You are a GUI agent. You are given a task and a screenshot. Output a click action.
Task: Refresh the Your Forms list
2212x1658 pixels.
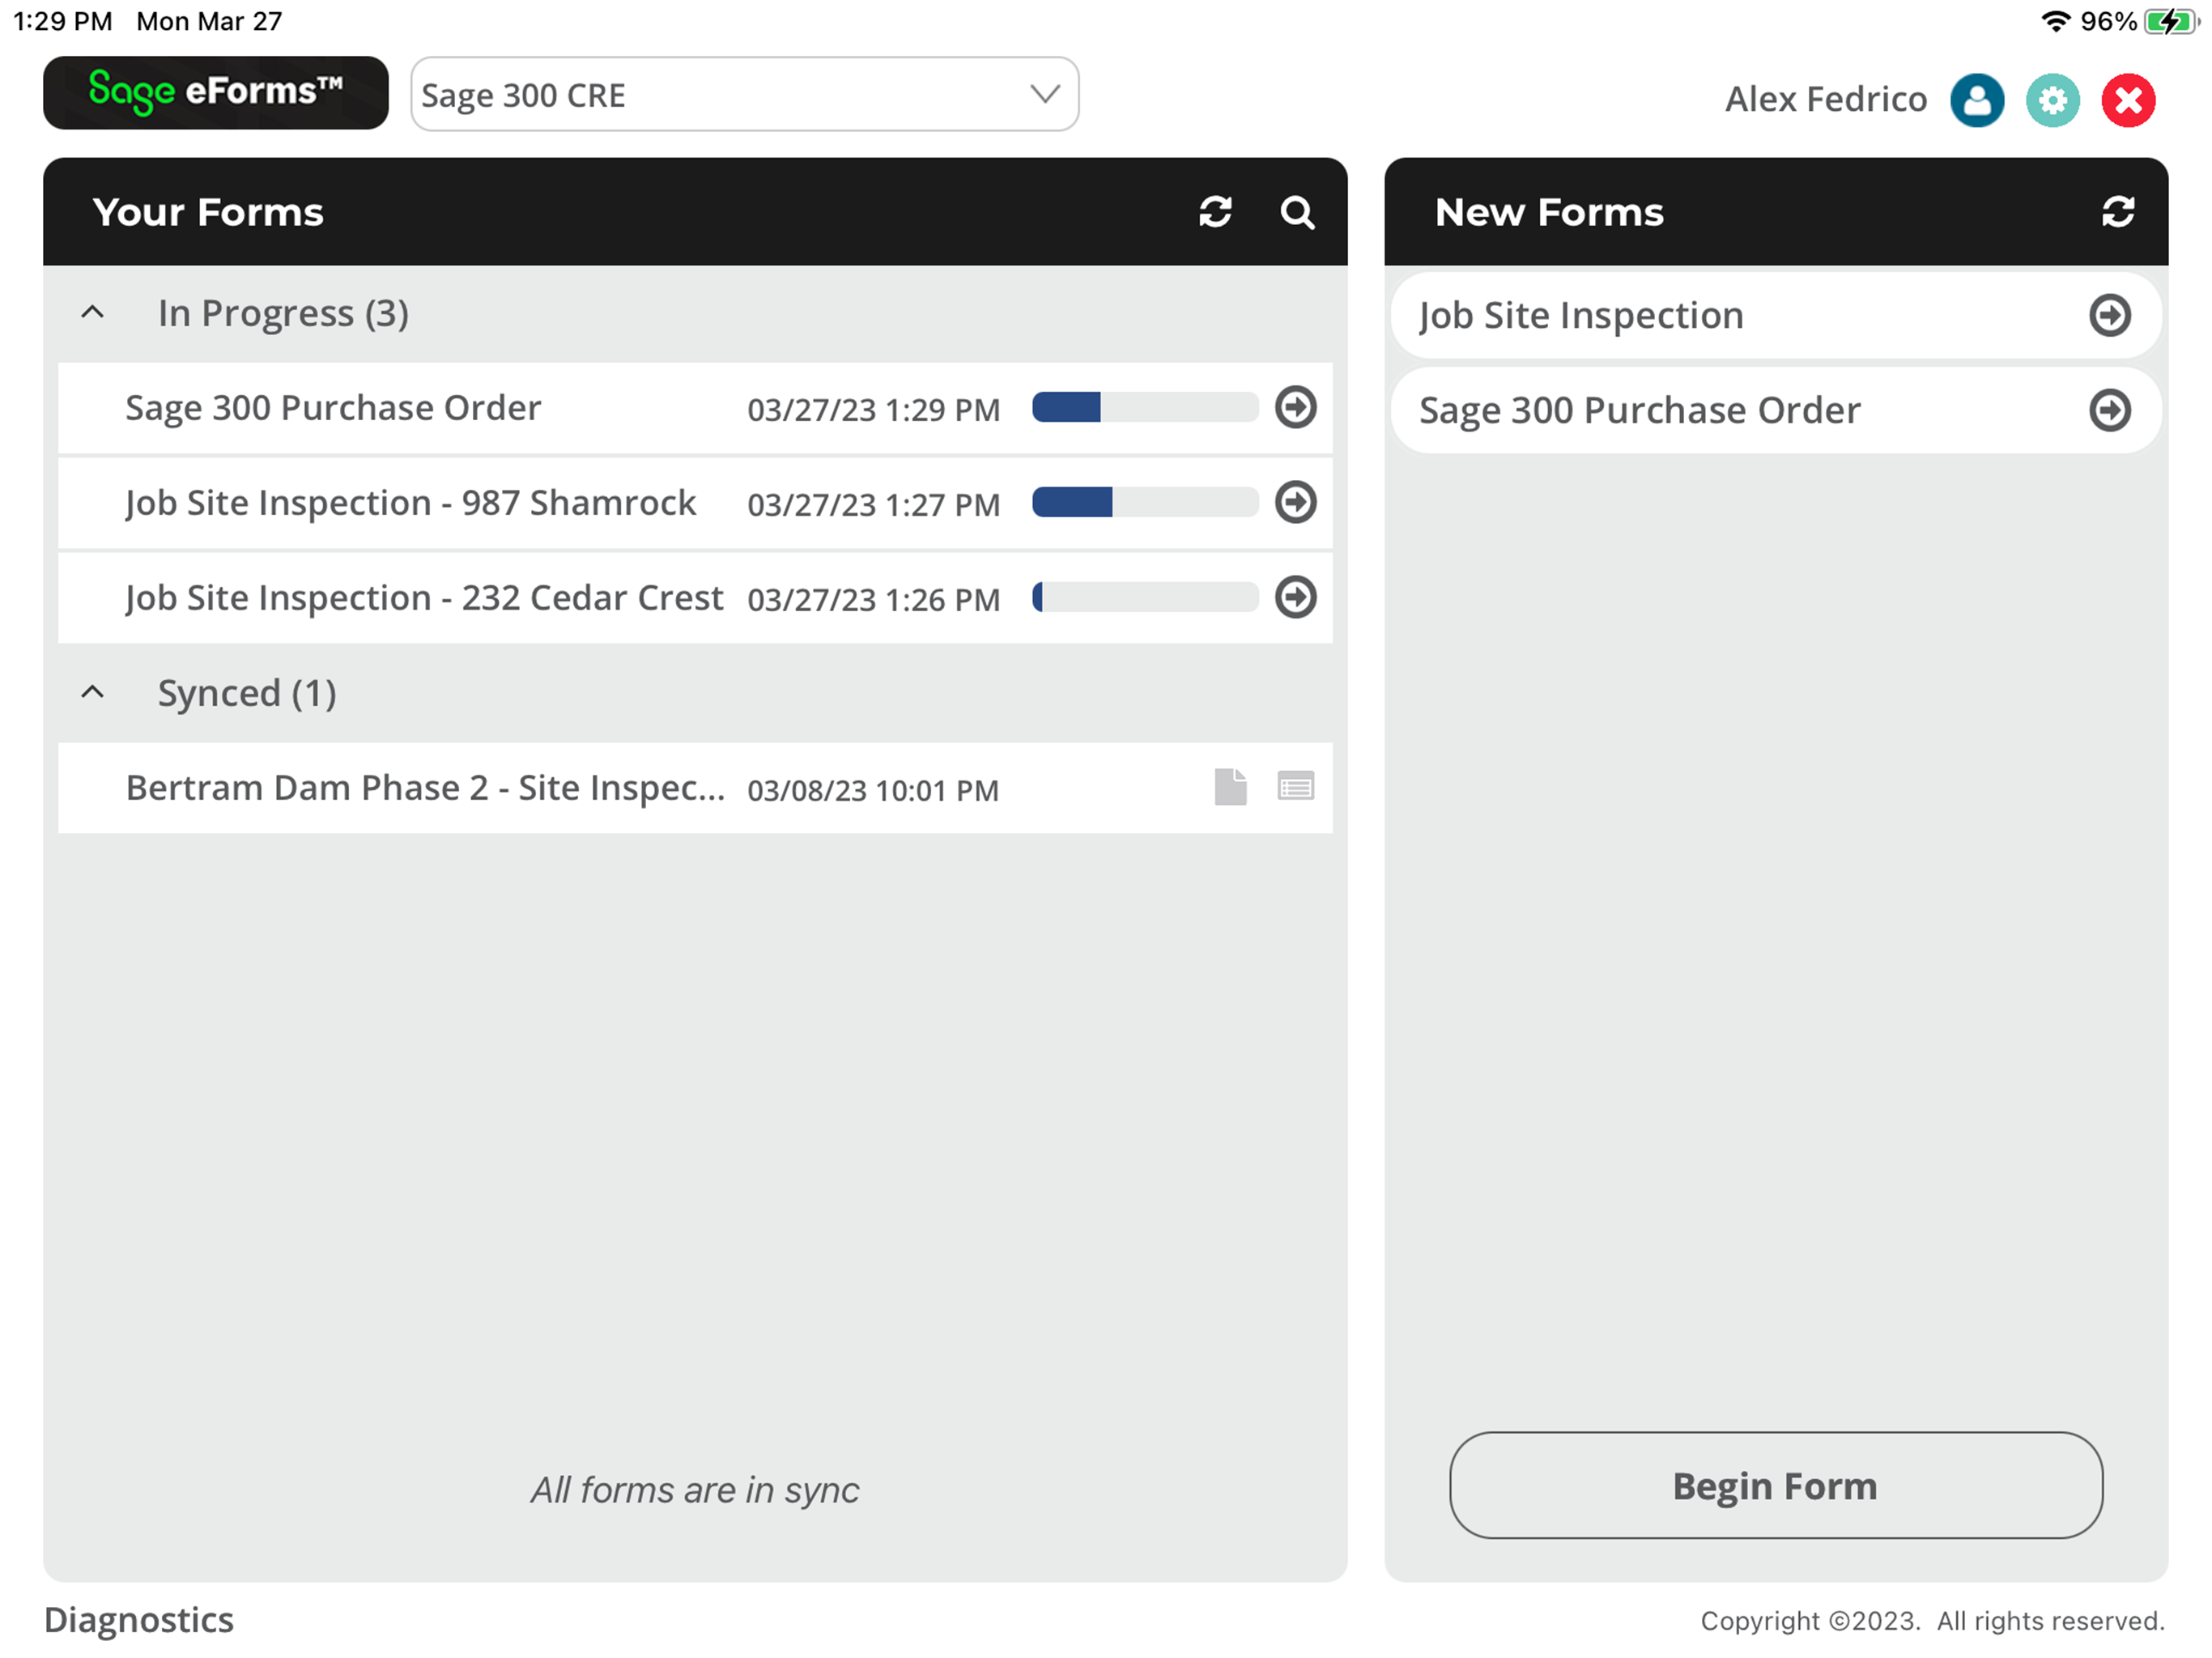tap(1215, 212)
